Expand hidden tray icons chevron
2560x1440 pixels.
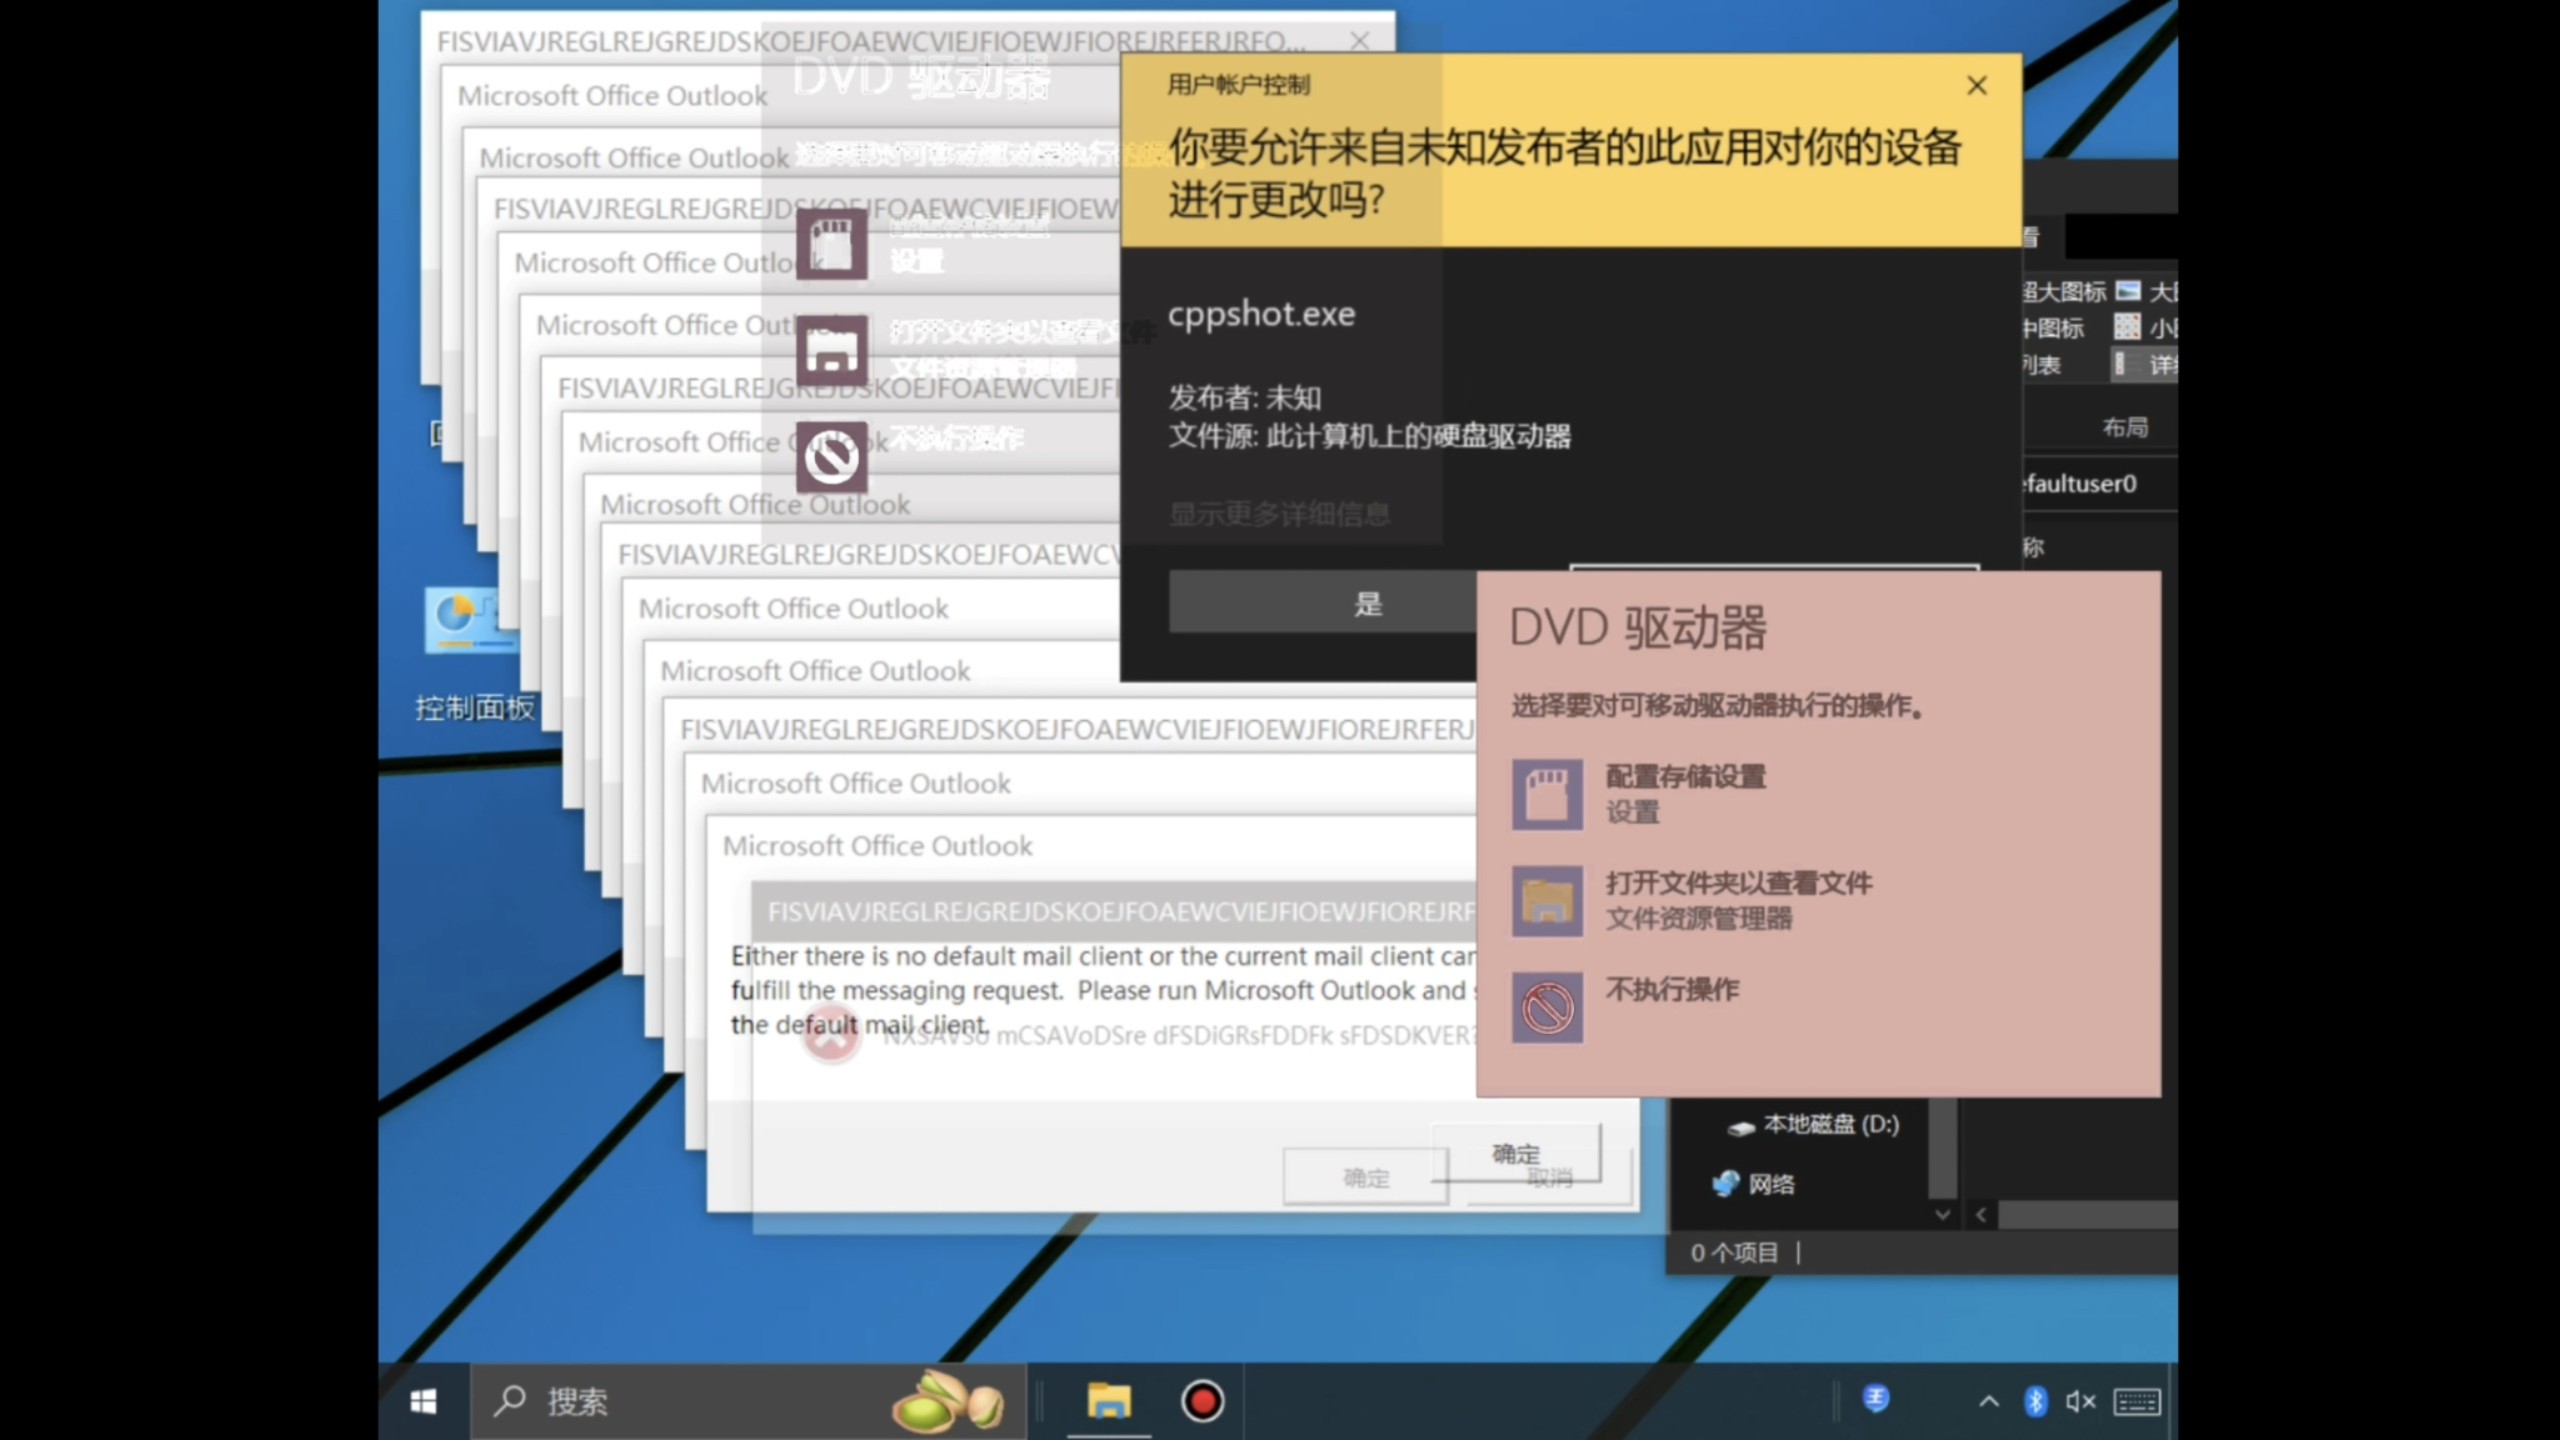tap(1988, 1401)
